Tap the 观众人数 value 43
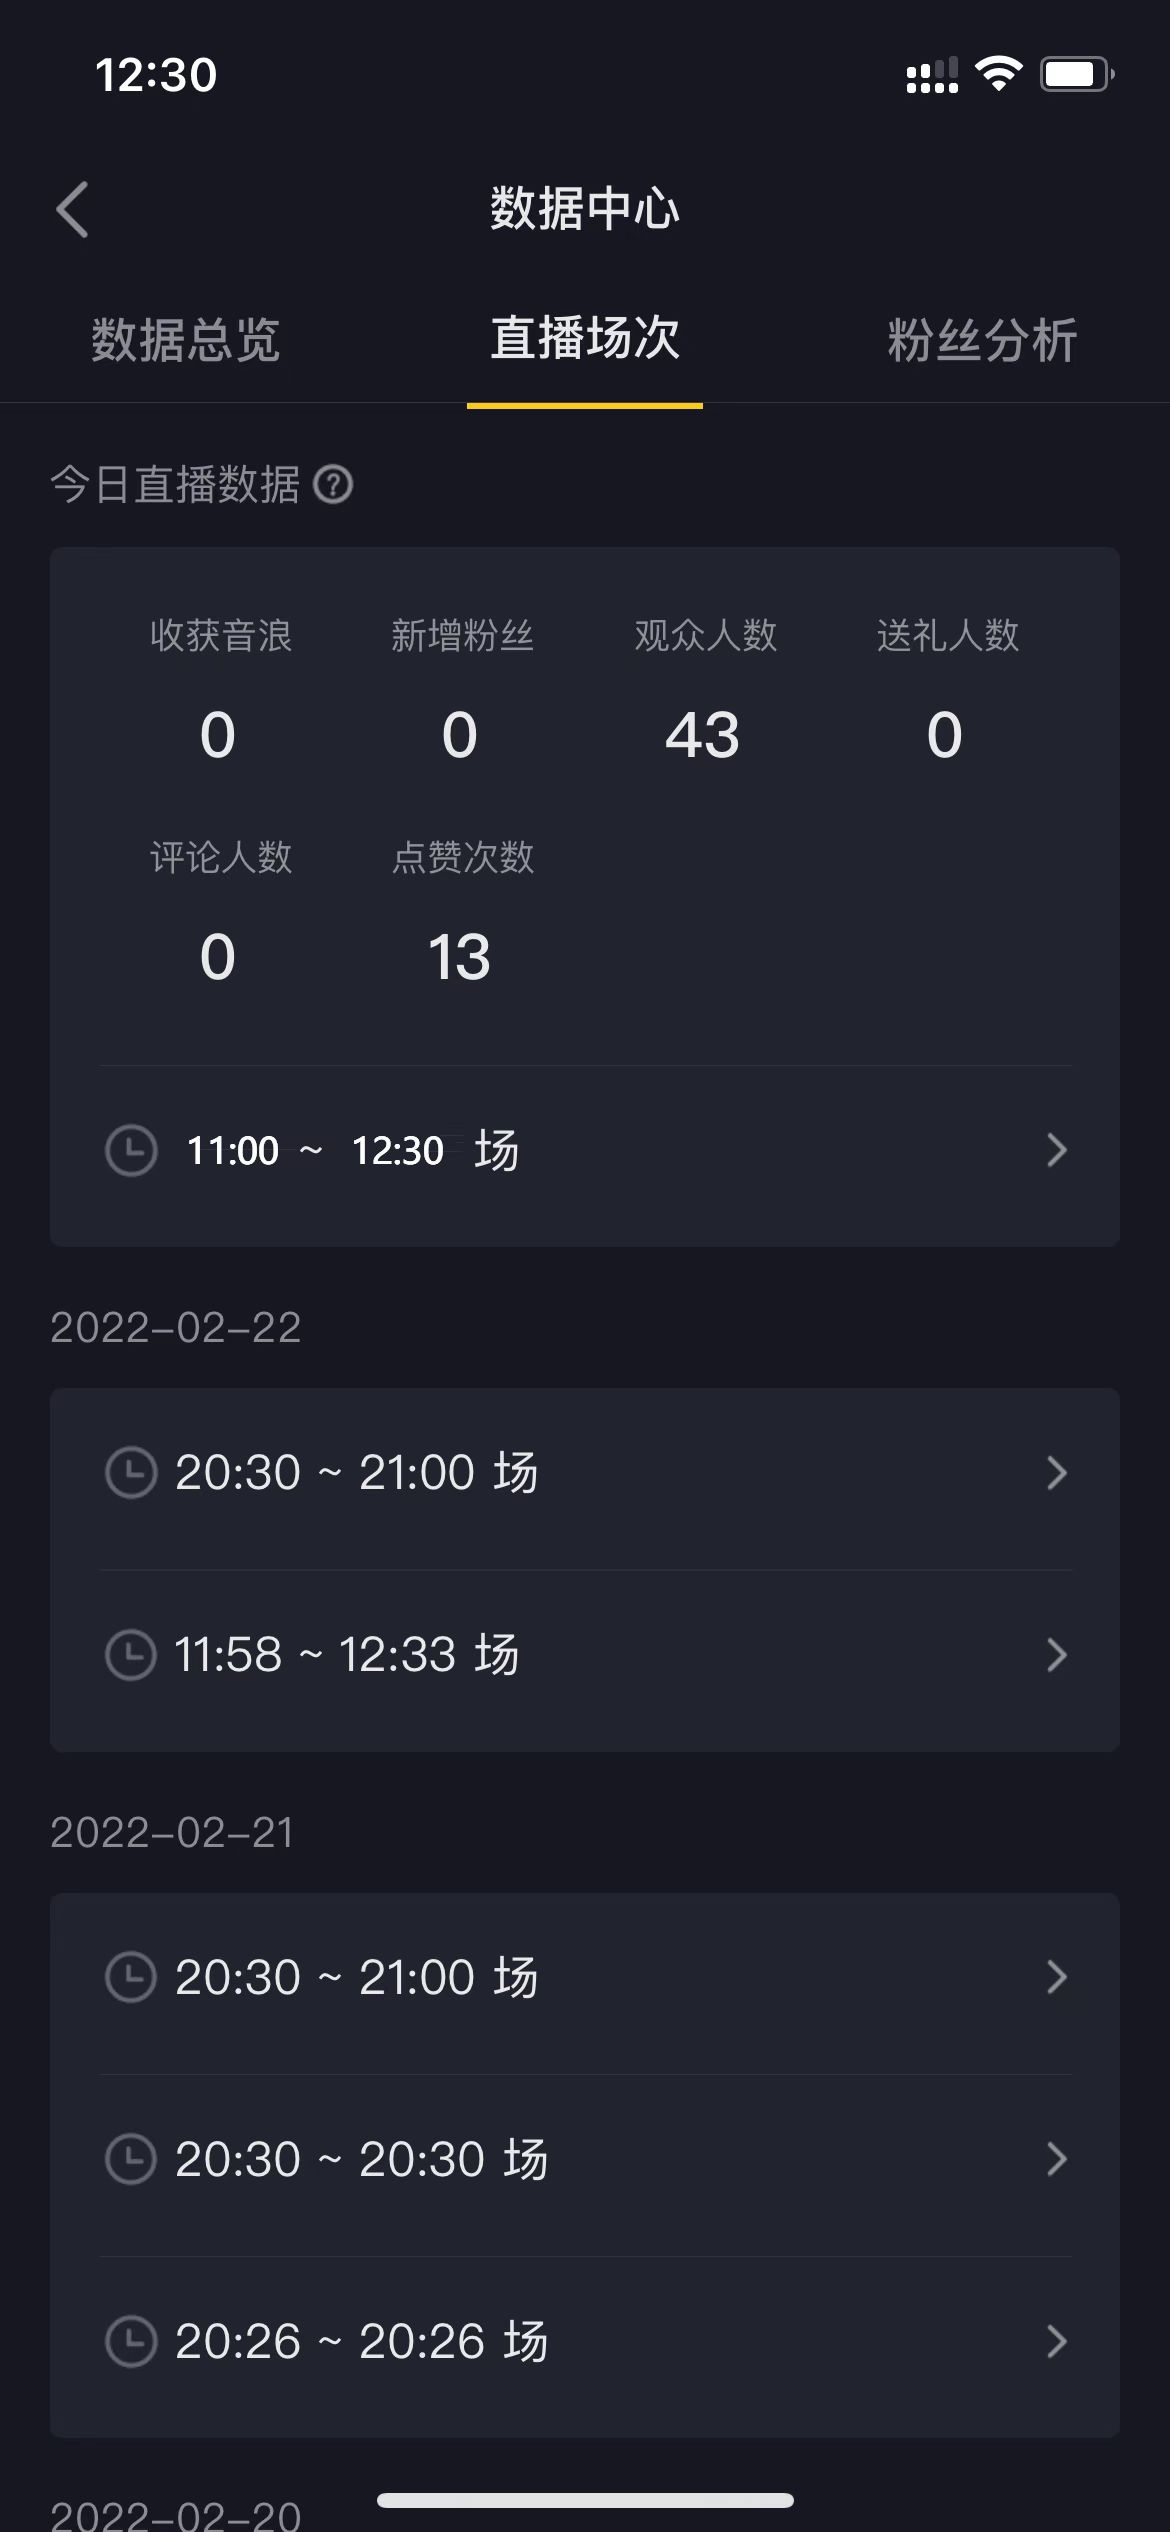This screenshot has width=1170, height=2532. pyautogui.click(x=703, y=735)
